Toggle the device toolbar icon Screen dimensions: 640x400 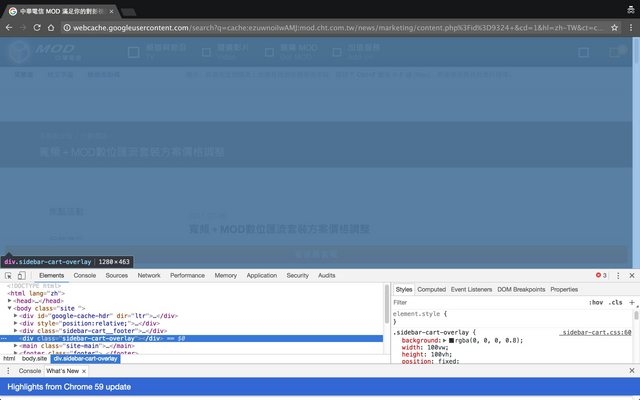pyautogui.click(x=22, y=276)
